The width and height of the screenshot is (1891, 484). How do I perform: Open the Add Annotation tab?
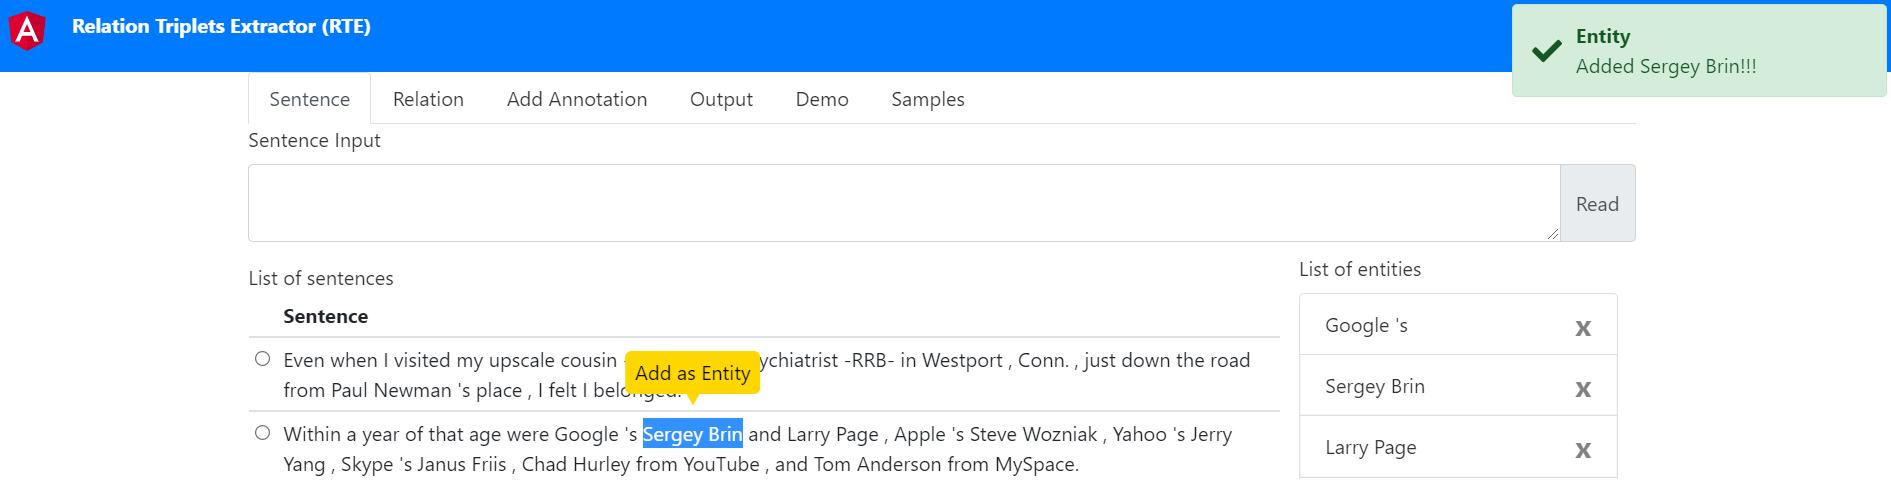click(577, 99)
